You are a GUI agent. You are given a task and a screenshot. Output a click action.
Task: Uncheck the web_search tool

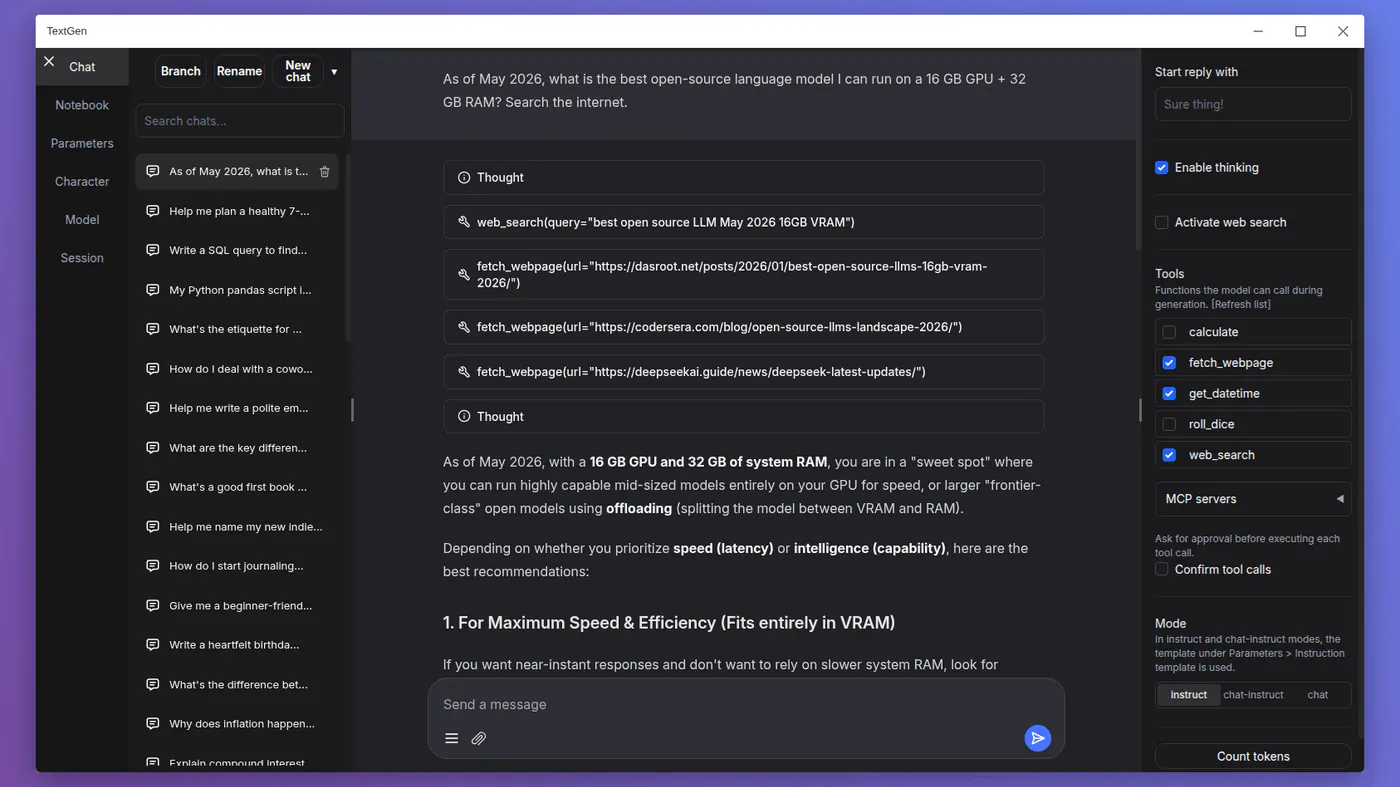(1169, 455)
